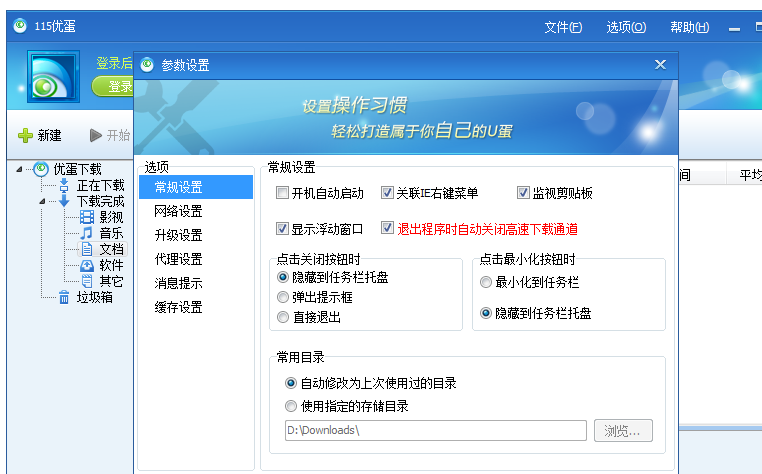Image resolution: width=762 pixels, height=474 pixels.
Task: Collapse the 下载完成 tree node
Action: tap(42, 201)
